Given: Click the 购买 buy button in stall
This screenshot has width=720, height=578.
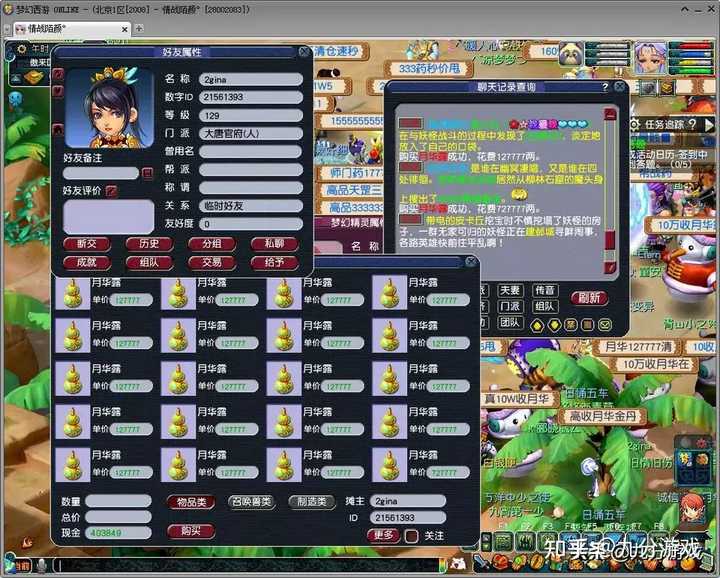Looking at the screenshot, I should 191,531.
